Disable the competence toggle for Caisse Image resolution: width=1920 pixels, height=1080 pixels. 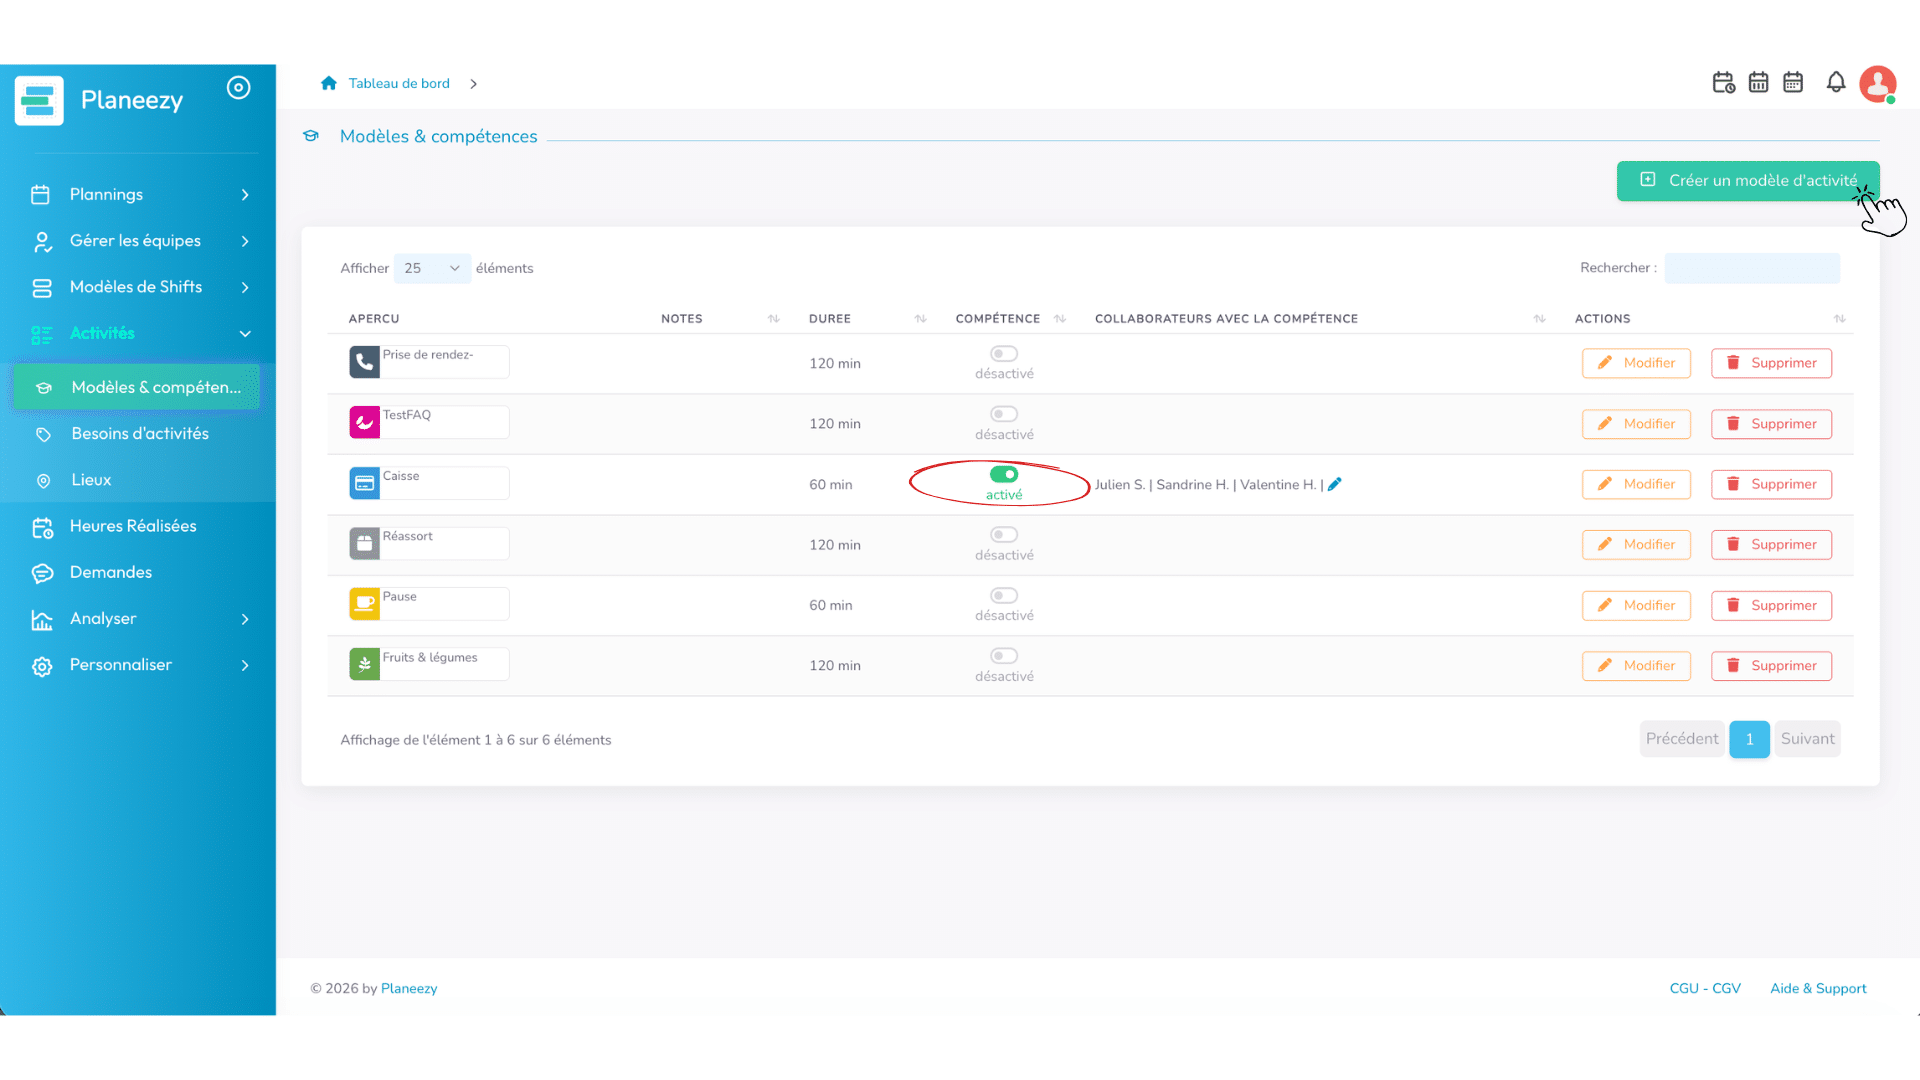(x=1004, y=474)
